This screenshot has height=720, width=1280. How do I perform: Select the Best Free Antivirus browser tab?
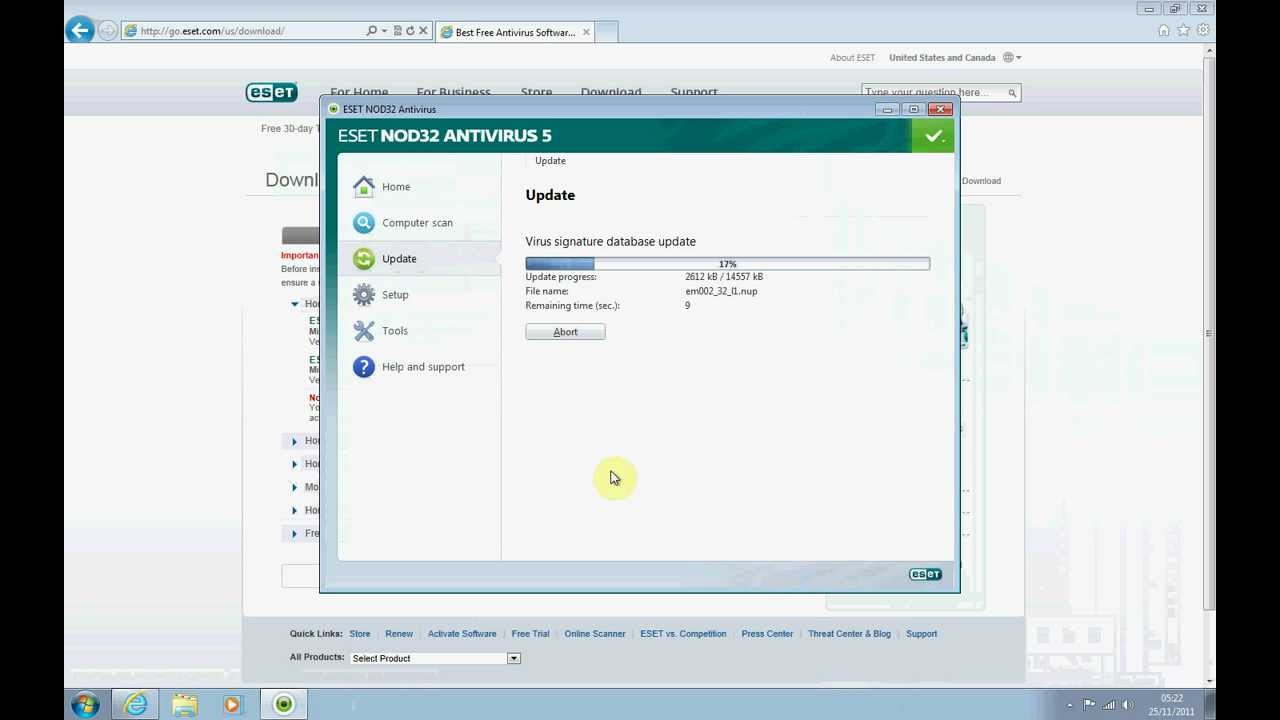coord(514,32)
